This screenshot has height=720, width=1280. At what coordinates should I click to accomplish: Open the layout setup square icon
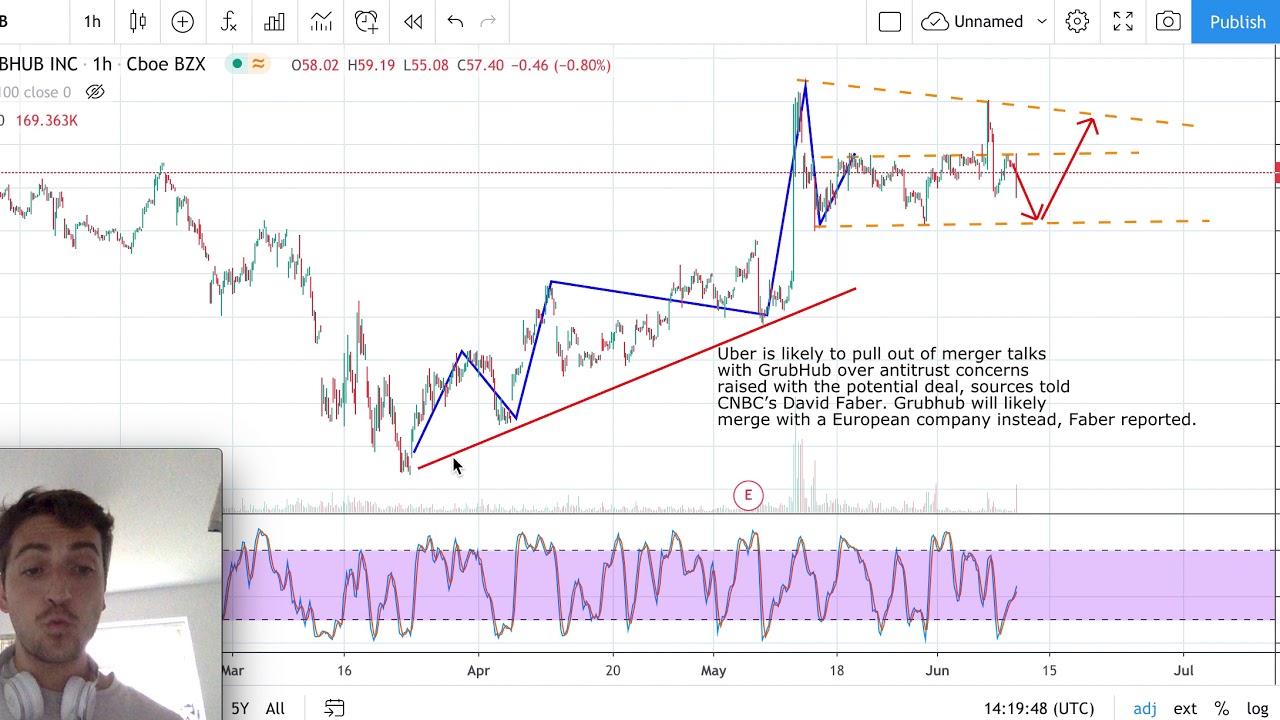tap(890, 22)
